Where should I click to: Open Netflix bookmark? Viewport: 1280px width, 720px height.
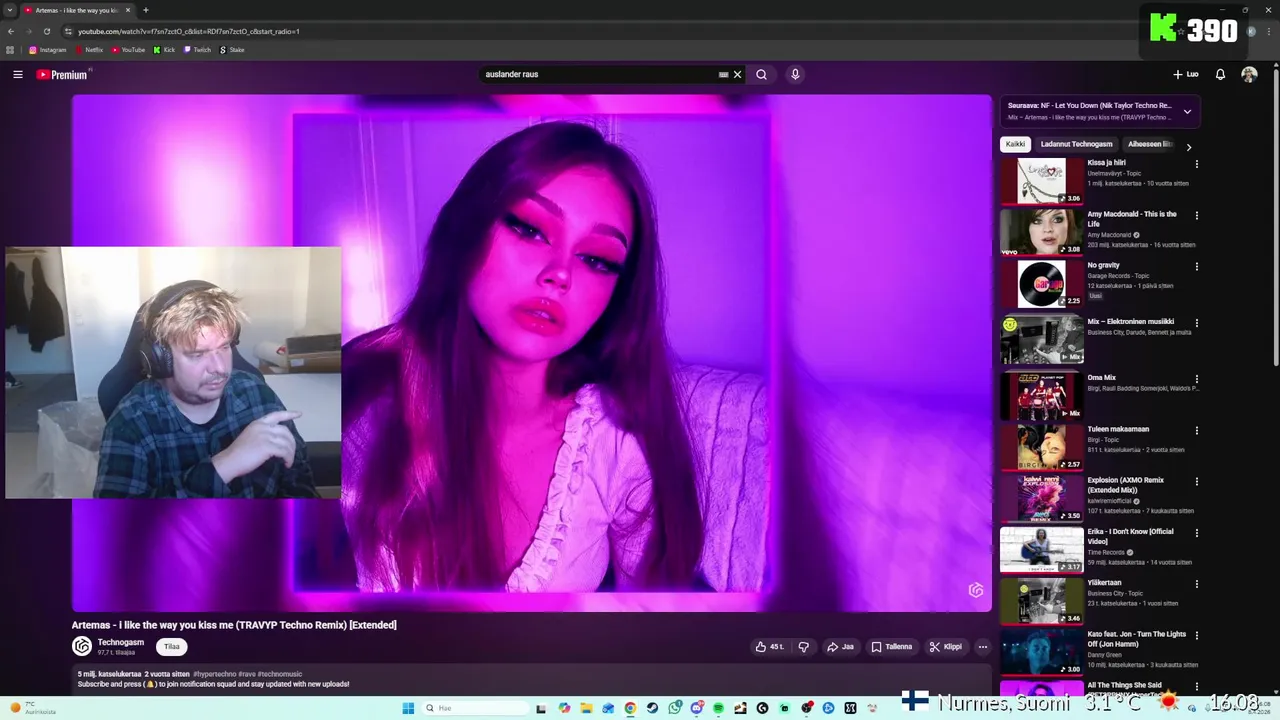tap(89, 49)
